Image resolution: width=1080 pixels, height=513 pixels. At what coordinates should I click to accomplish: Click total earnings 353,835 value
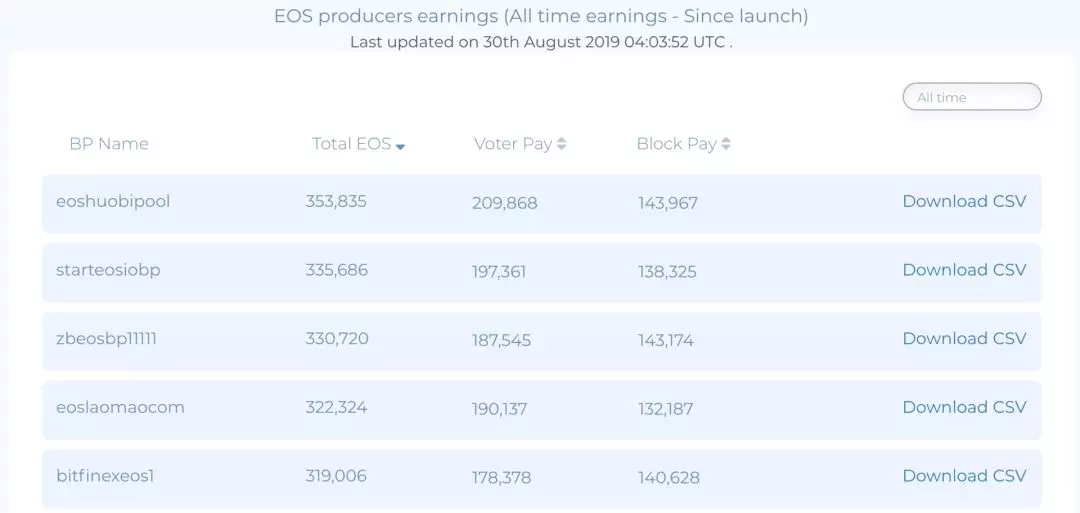tap(336, 201)
